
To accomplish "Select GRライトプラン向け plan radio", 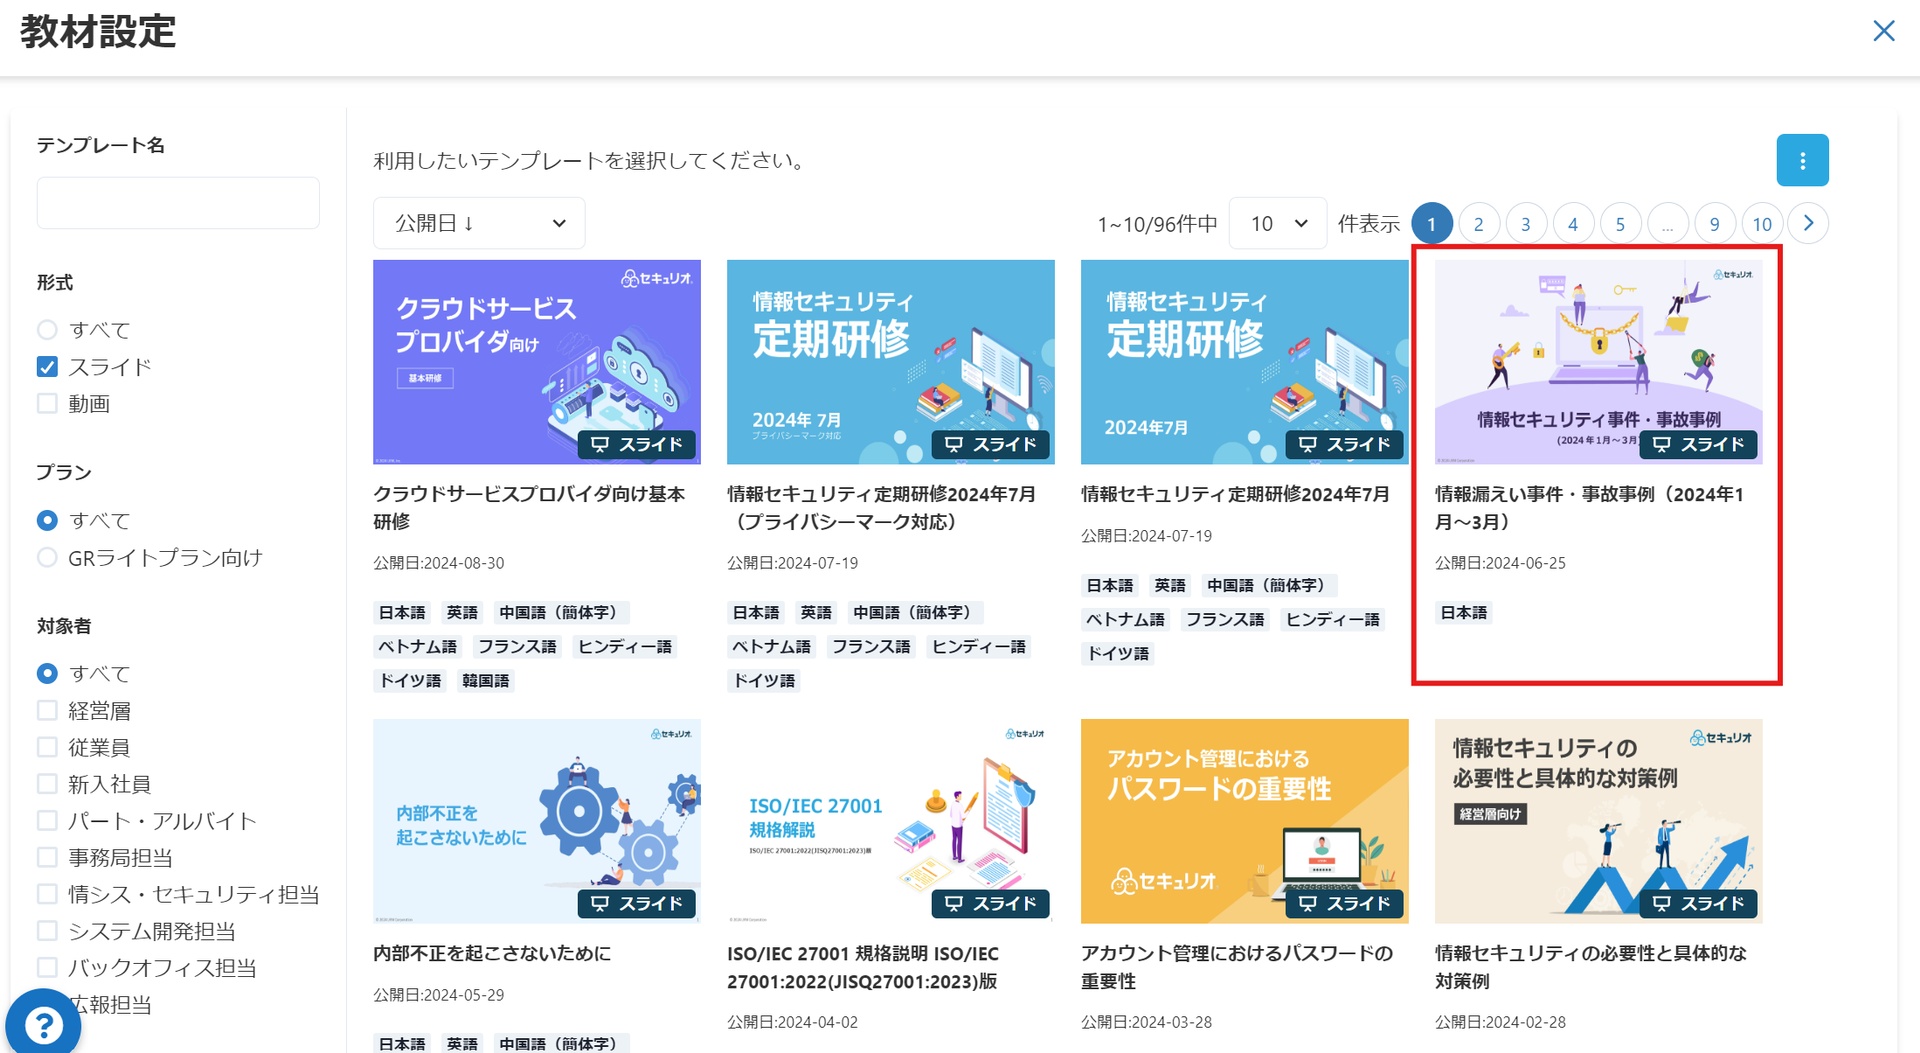I will [x=47, y=558].
